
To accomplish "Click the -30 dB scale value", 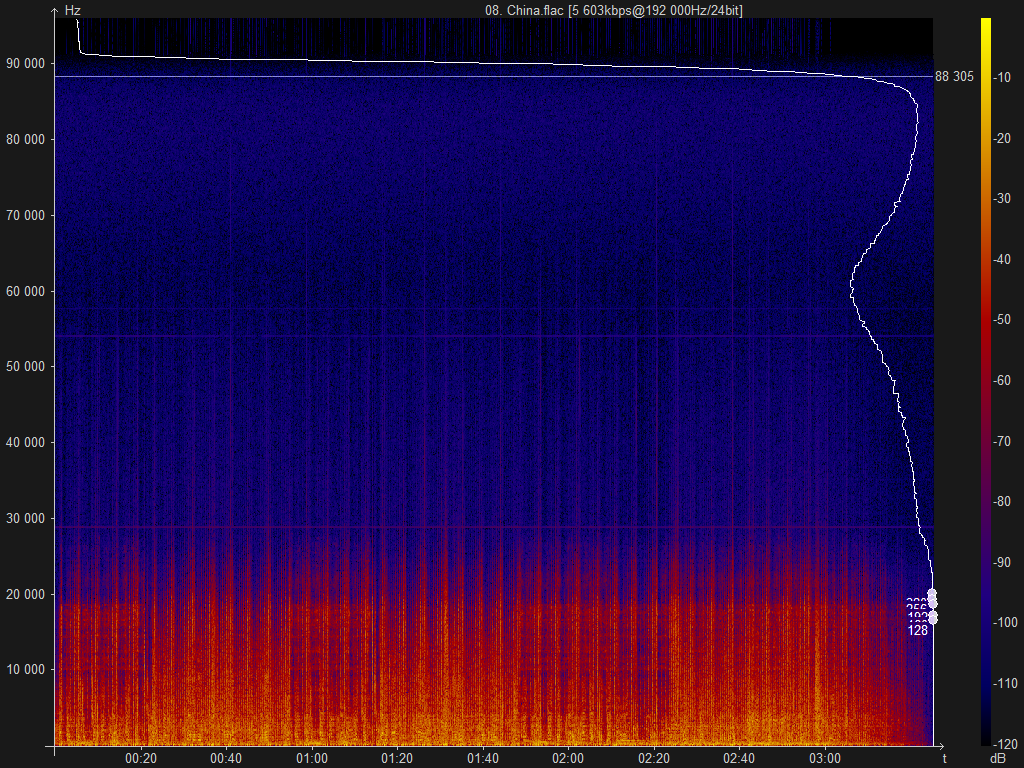I will point(1002,199).
